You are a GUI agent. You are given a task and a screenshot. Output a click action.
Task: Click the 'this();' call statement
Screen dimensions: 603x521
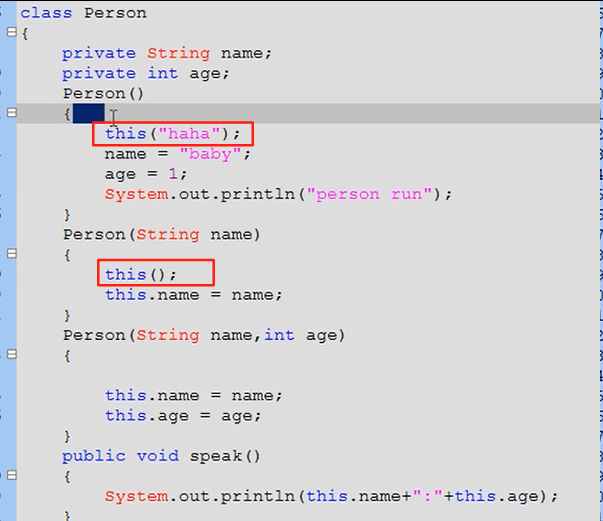point(141,275)
